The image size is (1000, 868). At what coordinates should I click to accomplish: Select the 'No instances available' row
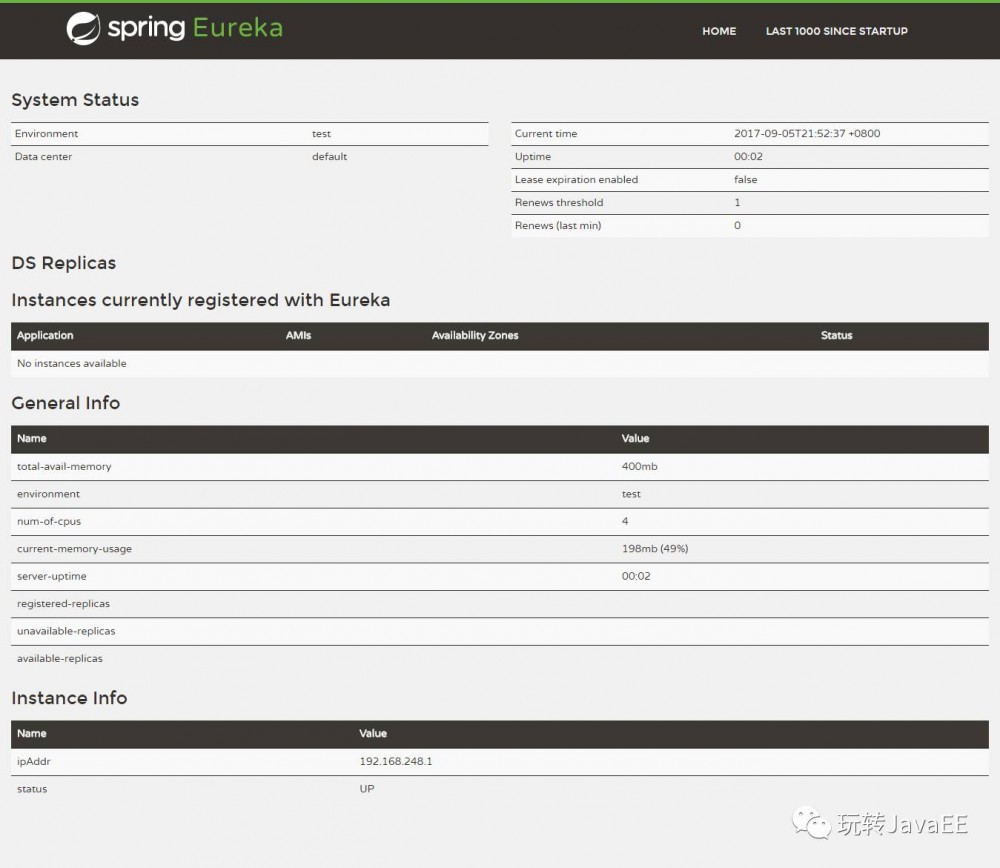500,364
